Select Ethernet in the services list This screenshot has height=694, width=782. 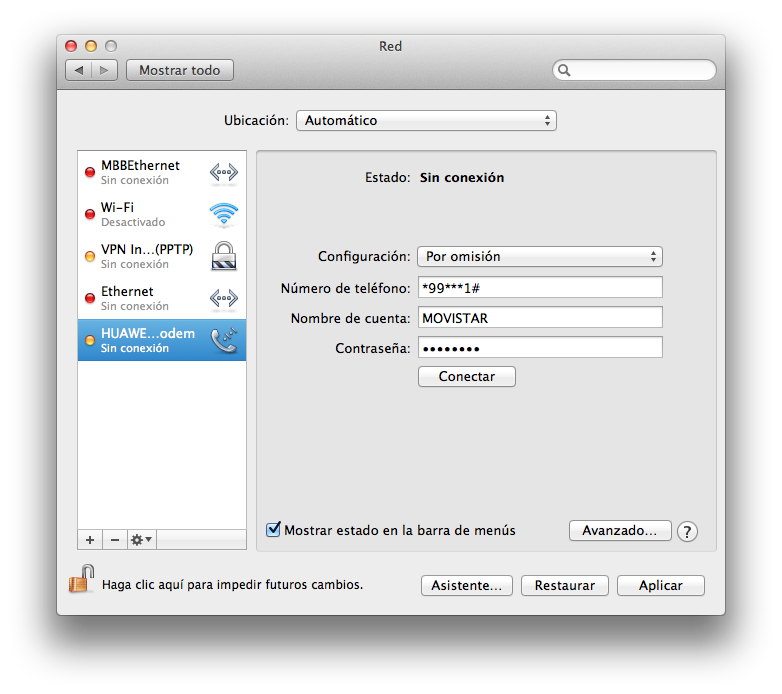click(x=162, y=298)
